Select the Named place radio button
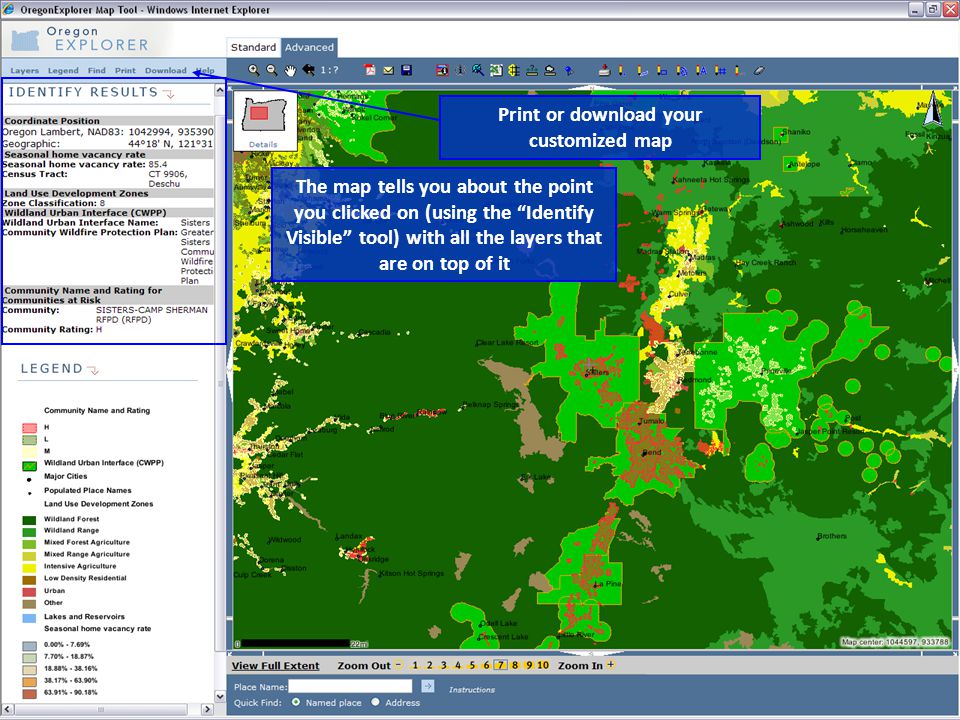Screen dimensions: 960x720 tap(296, 702)
